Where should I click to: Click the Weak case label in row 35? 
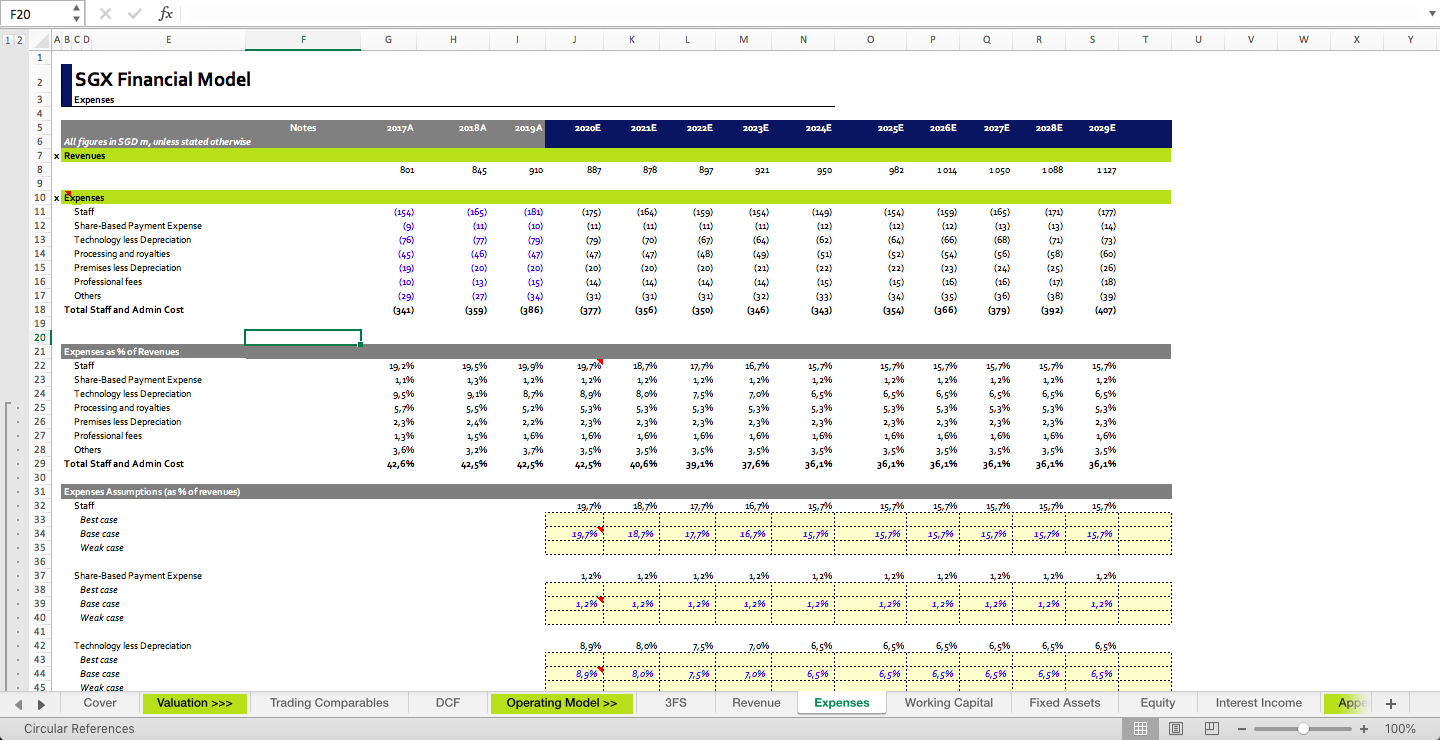[x=102, y=548]
